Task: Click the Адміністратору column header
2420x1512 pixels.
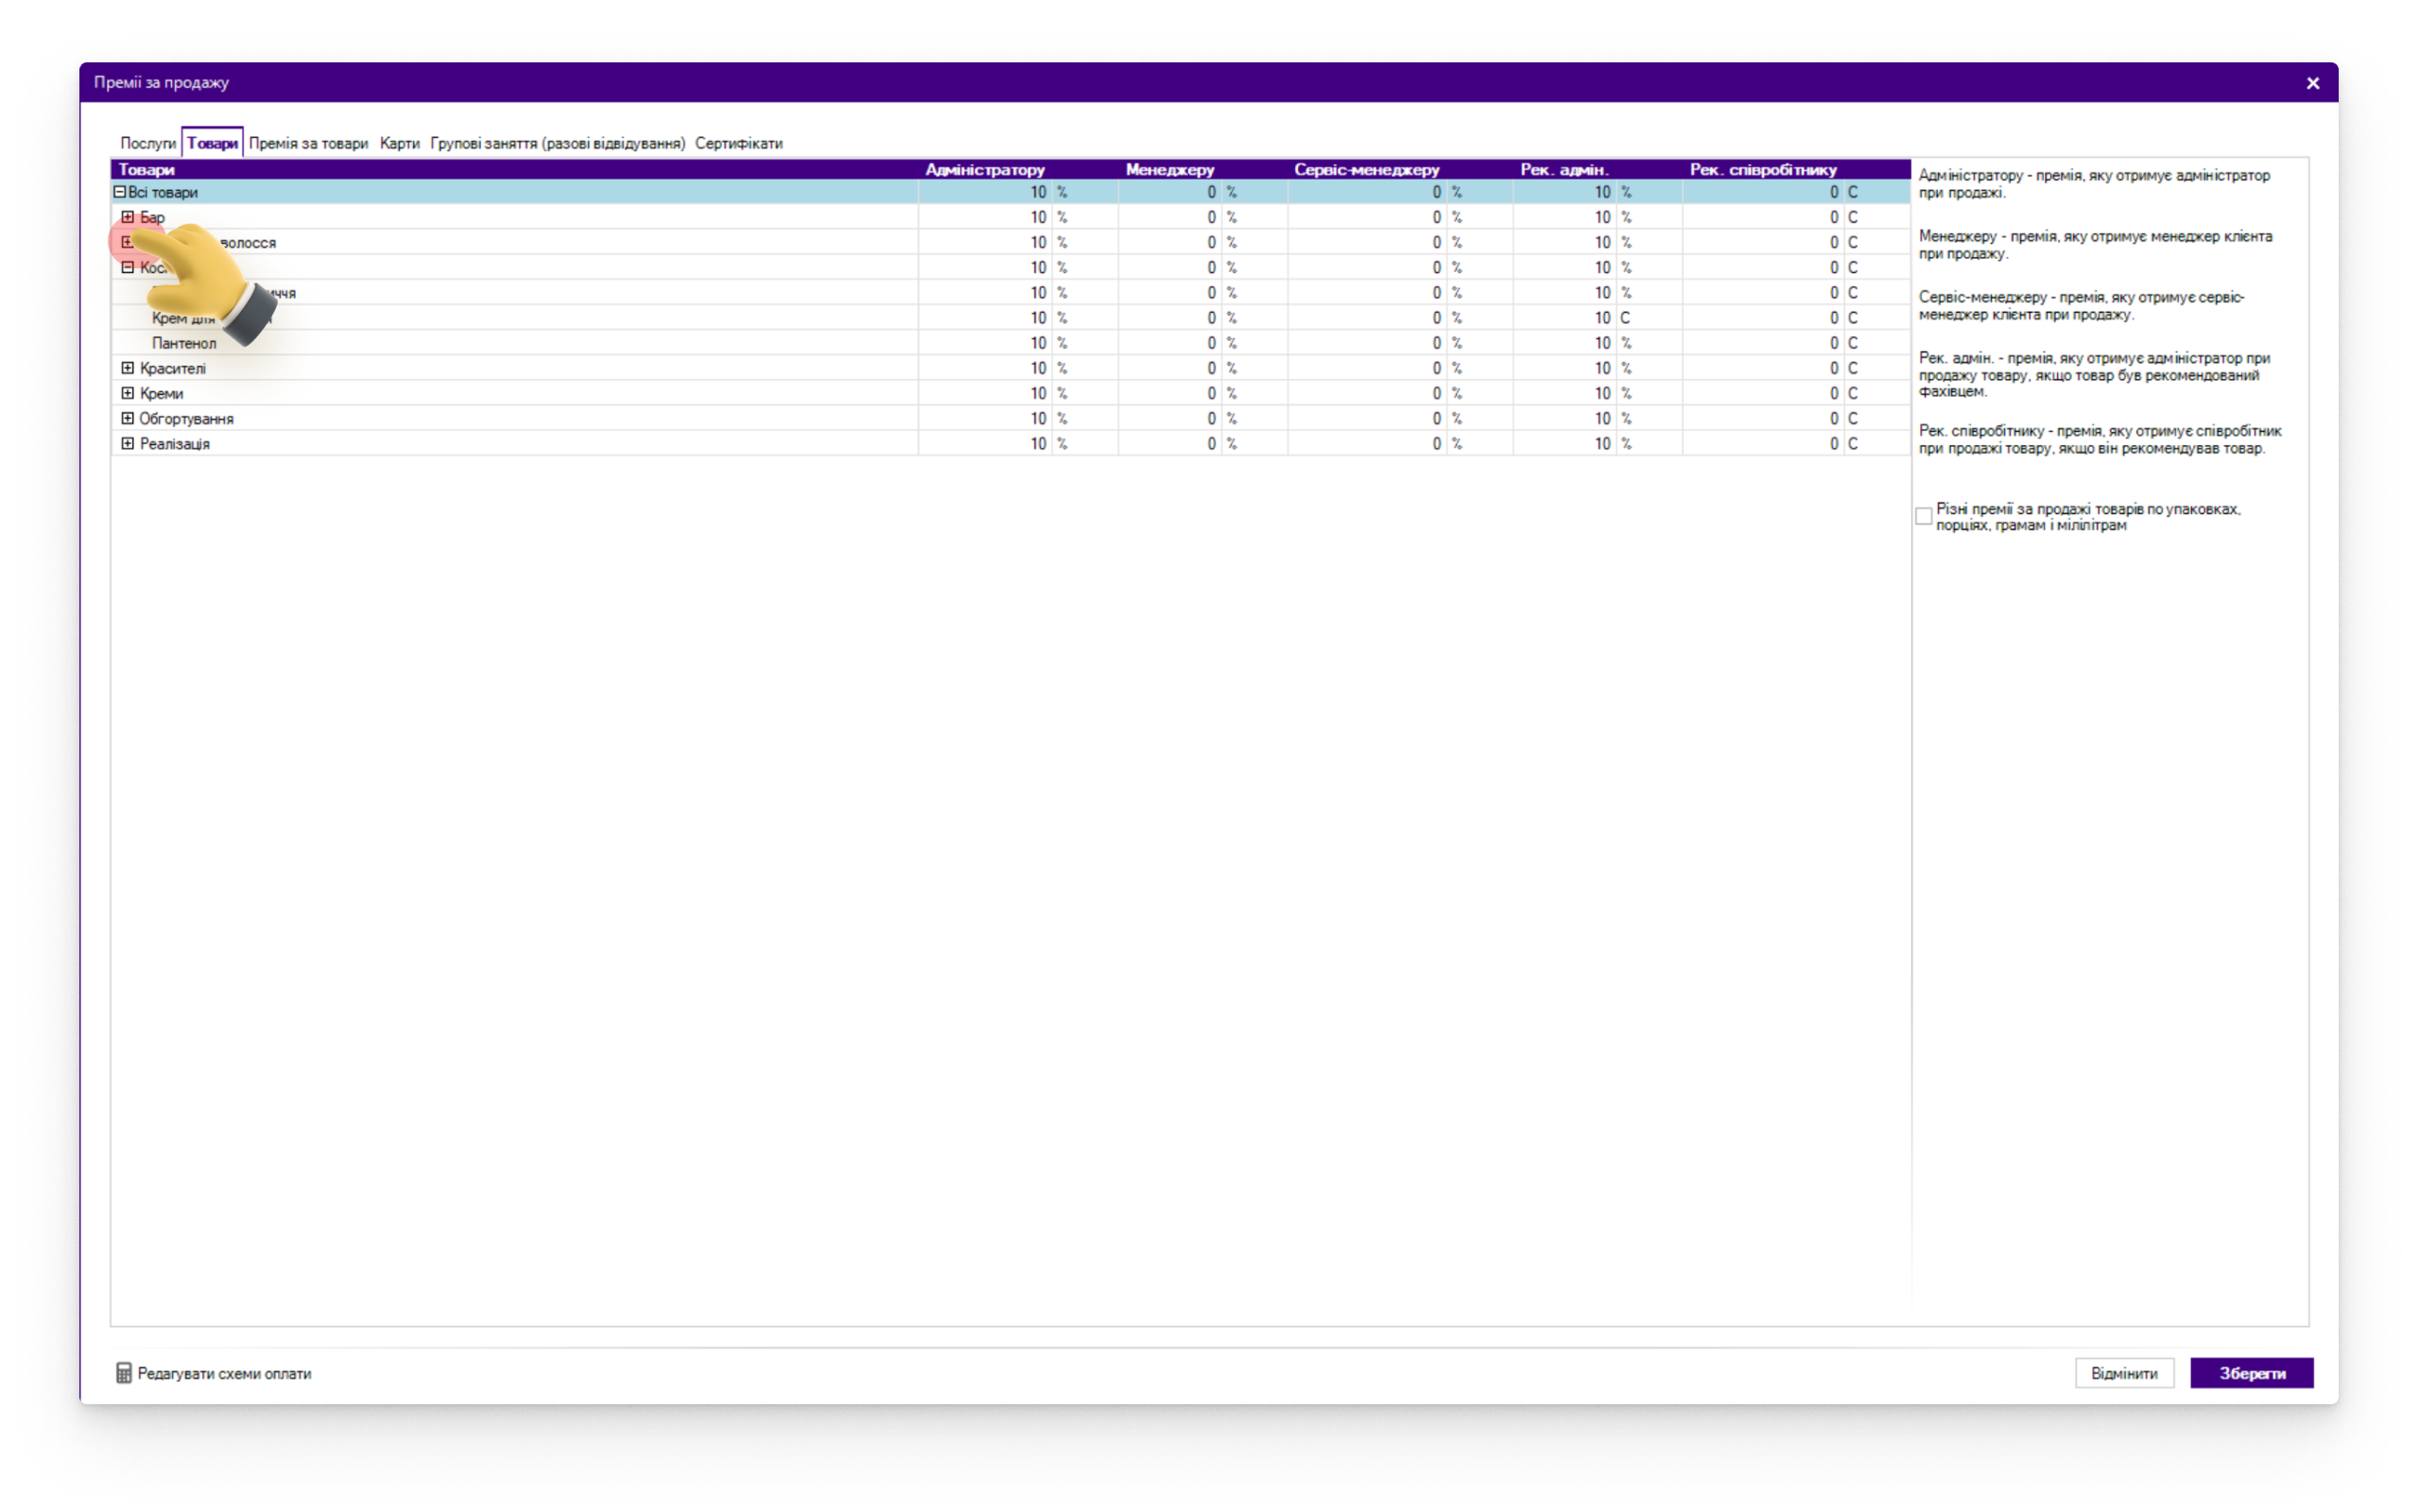Action: click(x=984, y=169)
